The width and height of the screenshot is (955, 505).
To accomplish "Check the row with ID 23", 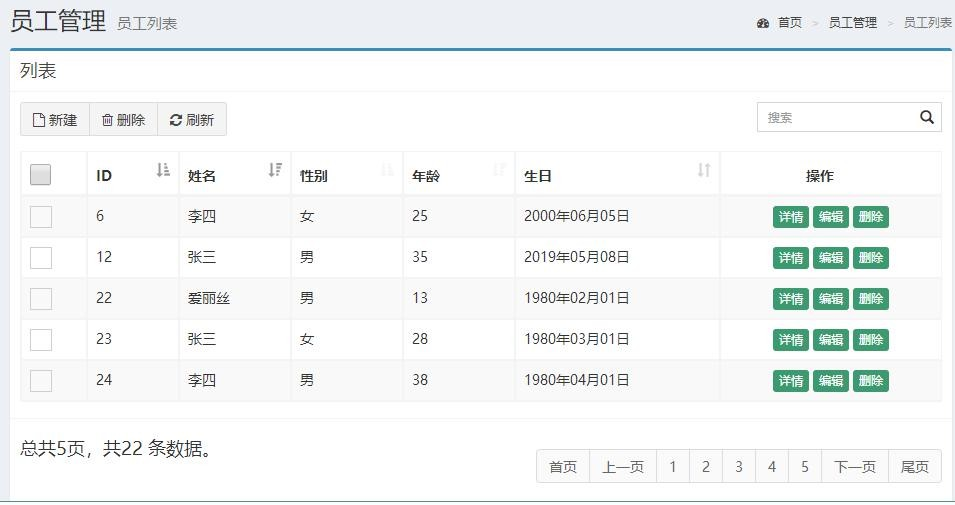I will point(41,339).
